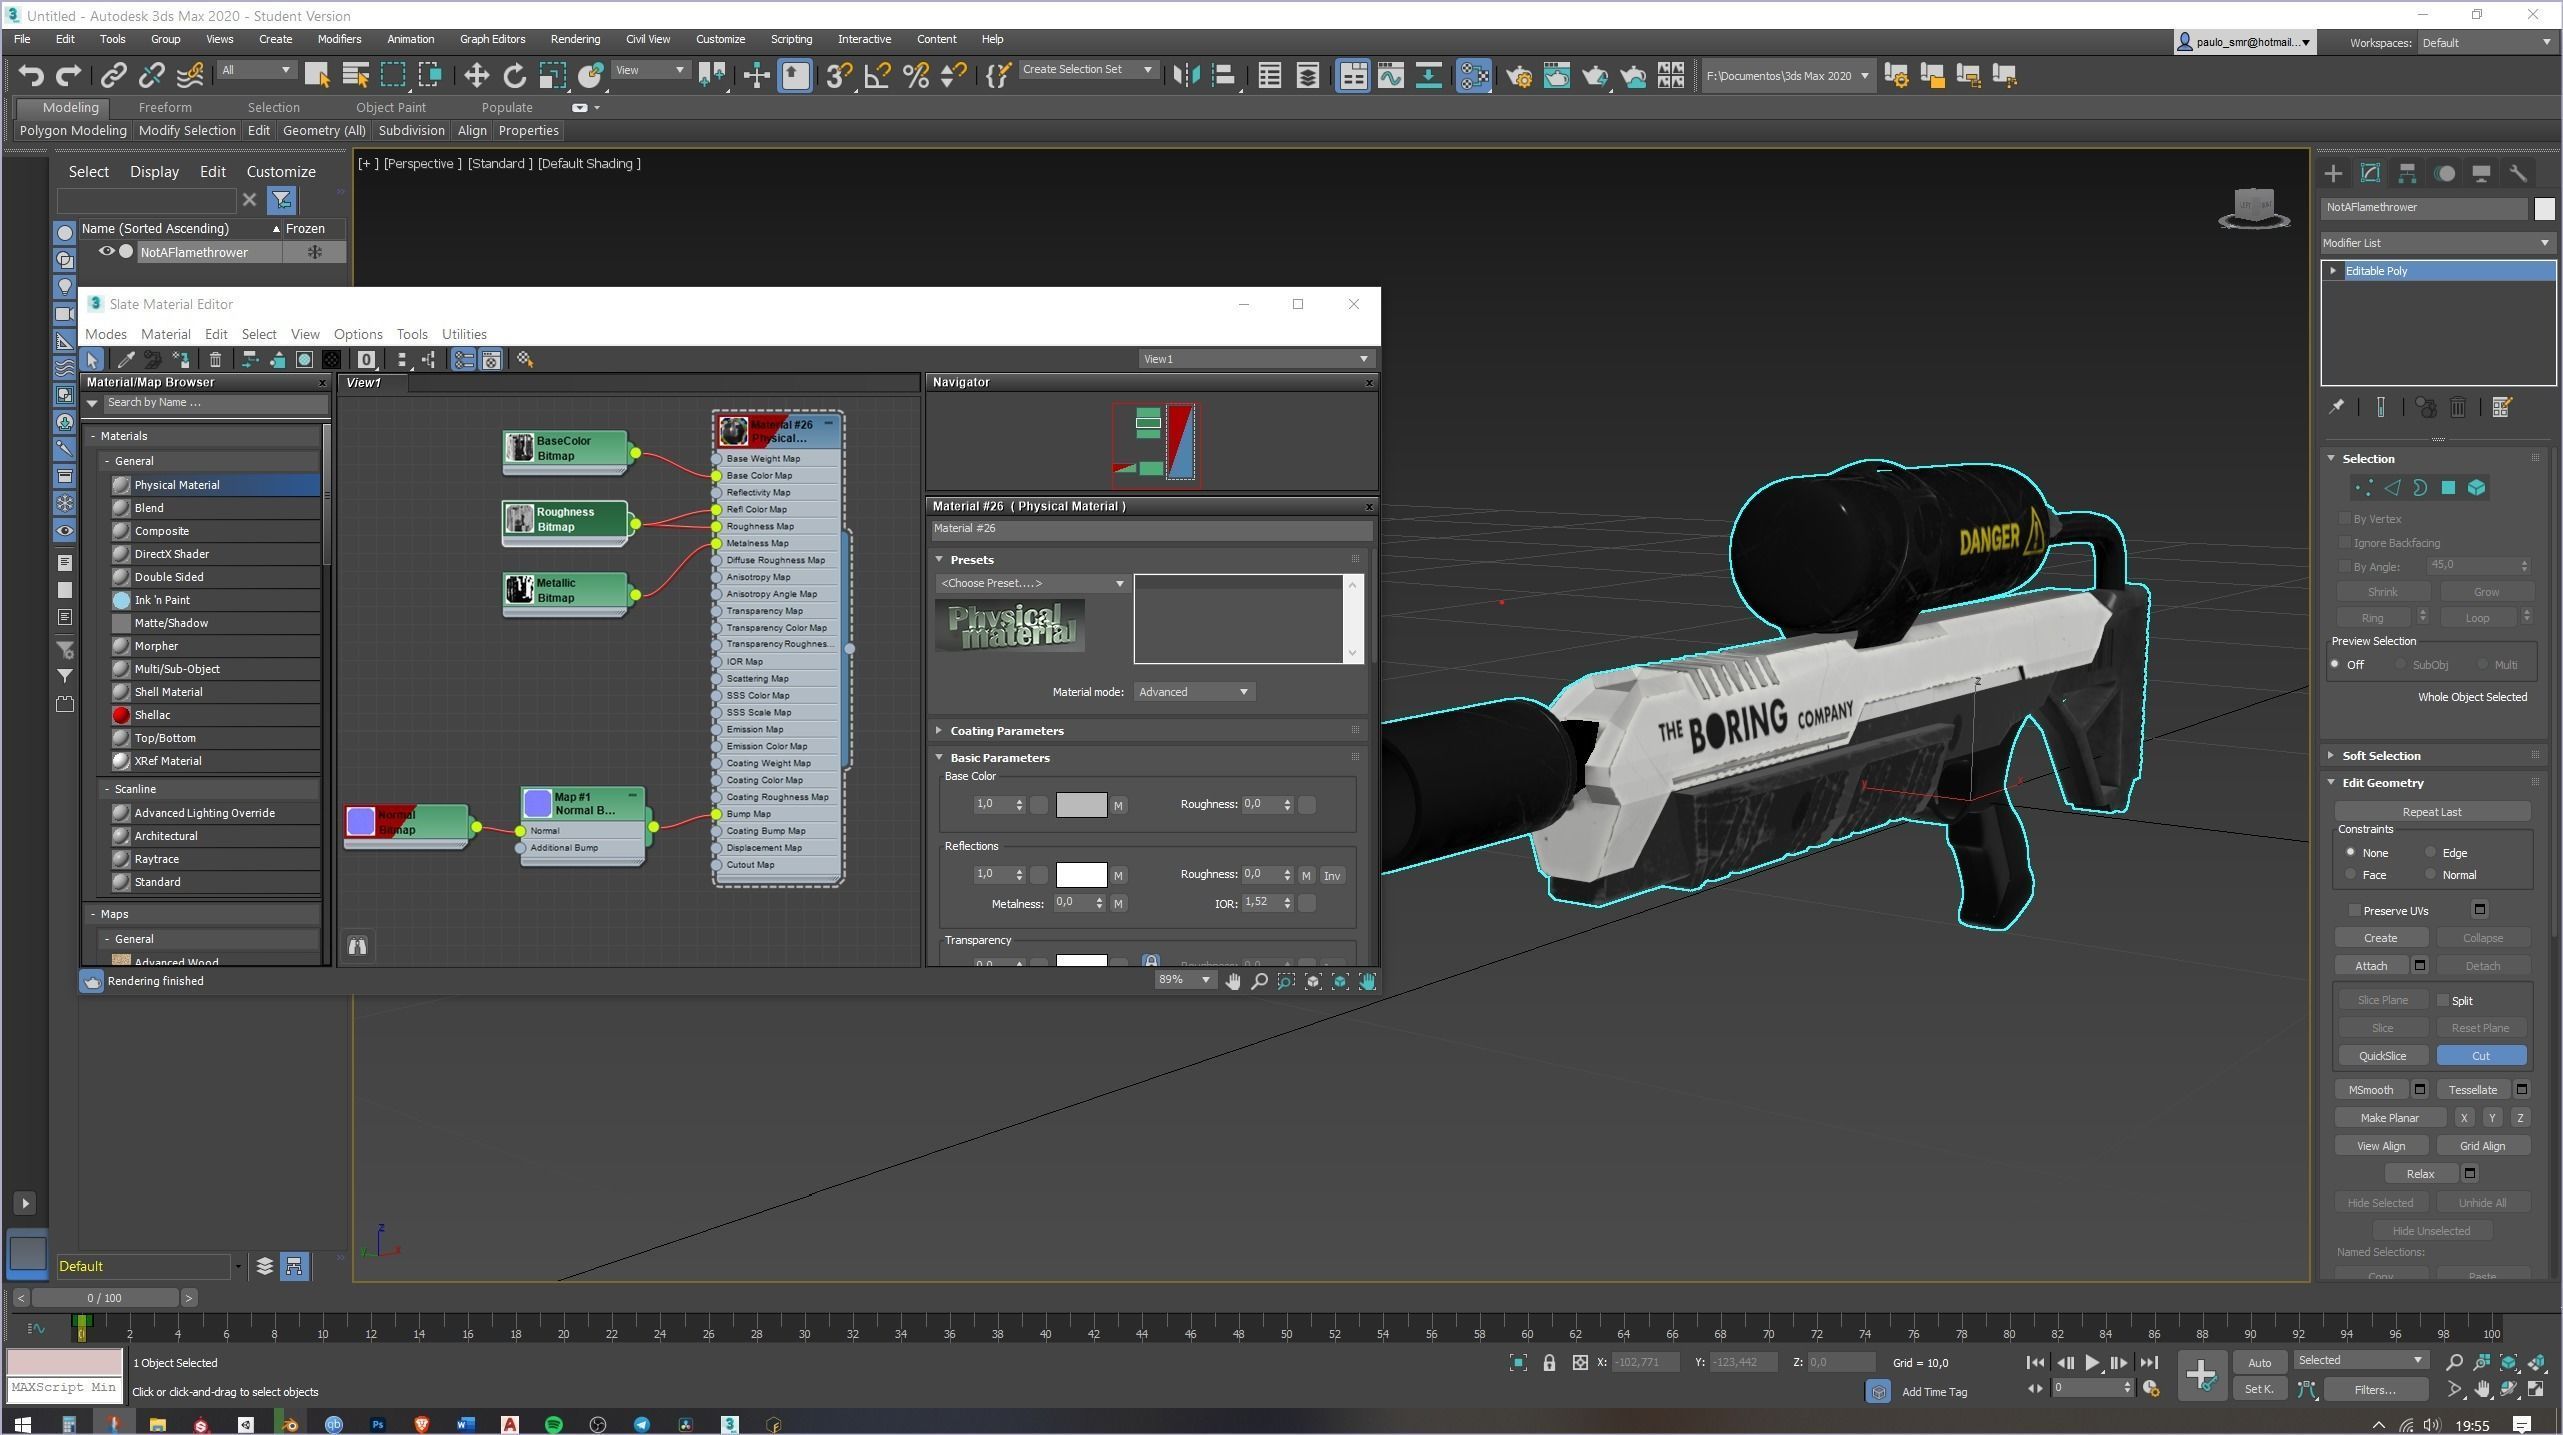Click the Mirror tool icon
This screenshot has width=2563, height=1435.
(x=1186, y=76)
